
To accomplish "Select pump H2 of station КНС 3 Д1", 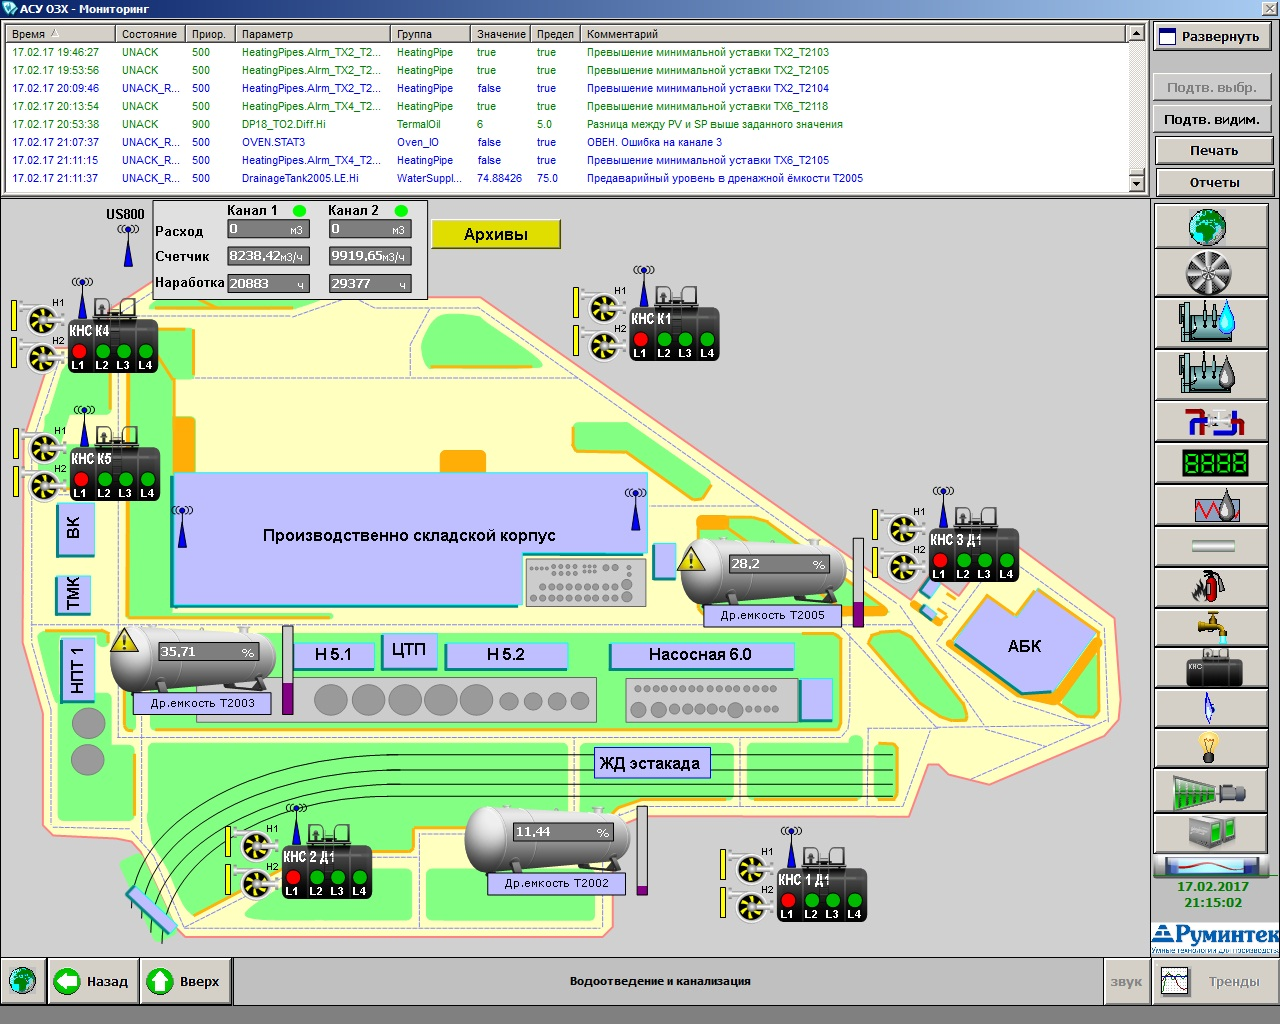I will [x=904, y=567].
